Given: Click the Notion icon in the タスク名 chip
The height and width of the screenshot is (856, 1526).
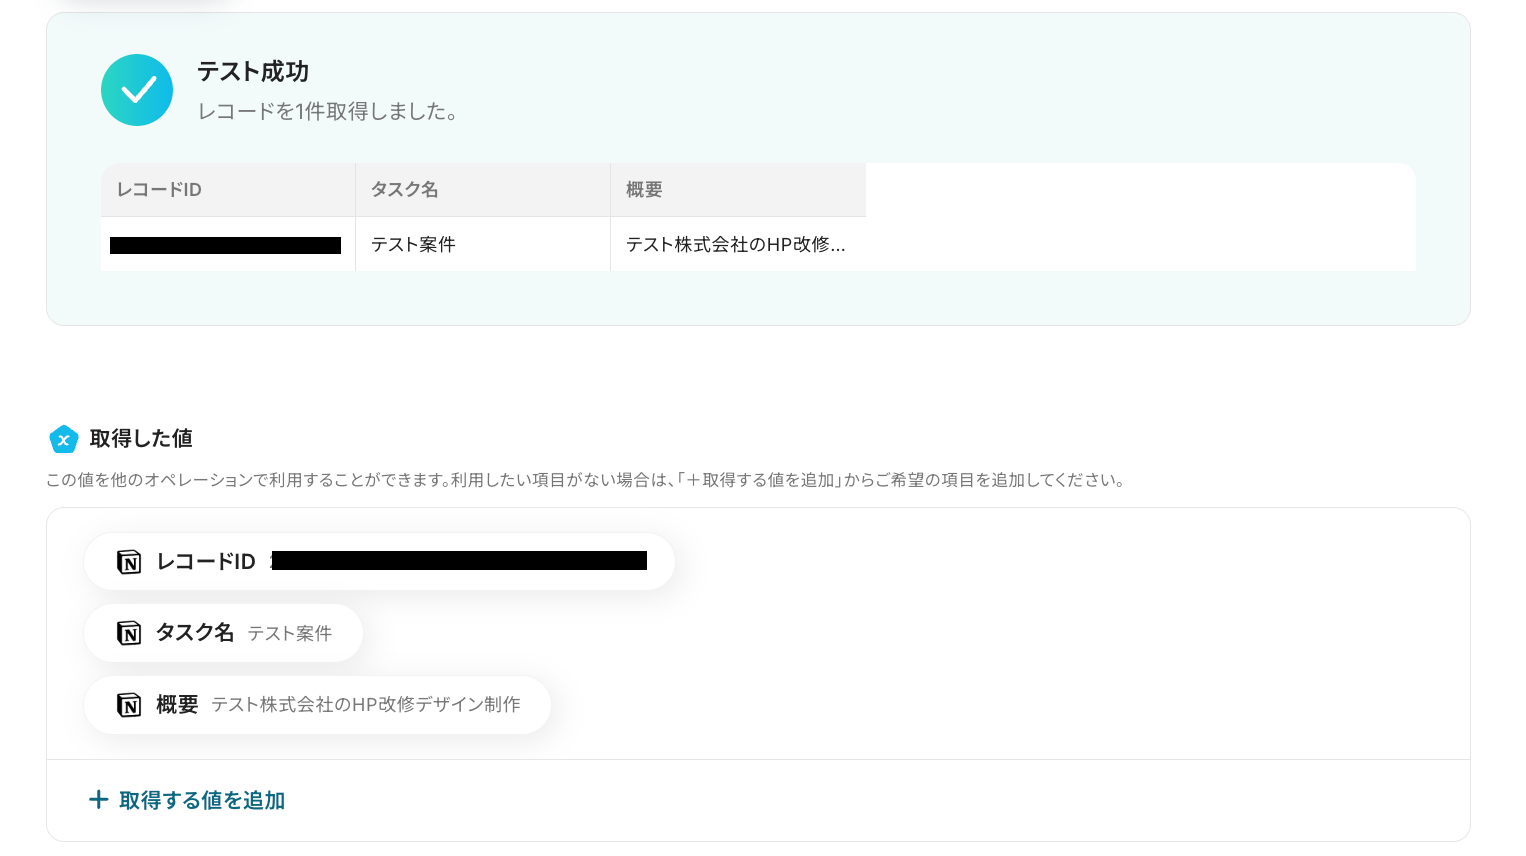Looking at the screenshot, I should (x=129, y=633).
